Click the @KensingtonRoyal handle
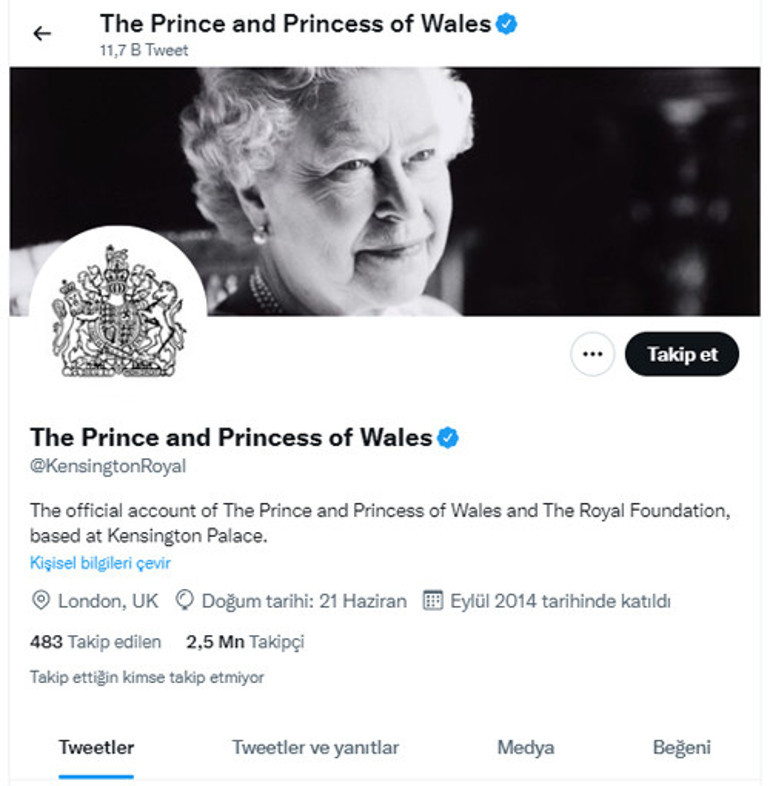 [x=108, y=466]
